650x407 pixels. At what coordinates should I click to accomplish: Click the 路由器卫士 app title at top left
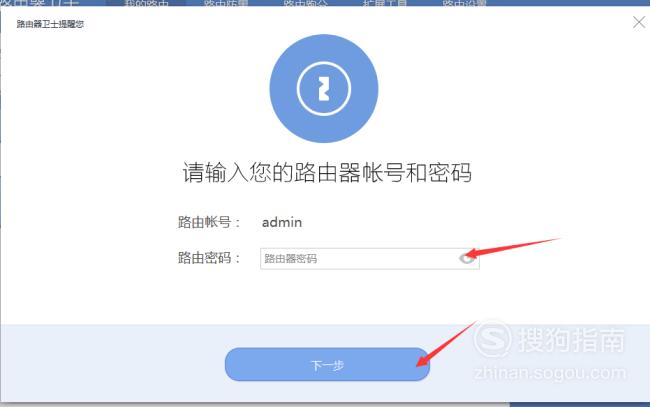(39, 3)
